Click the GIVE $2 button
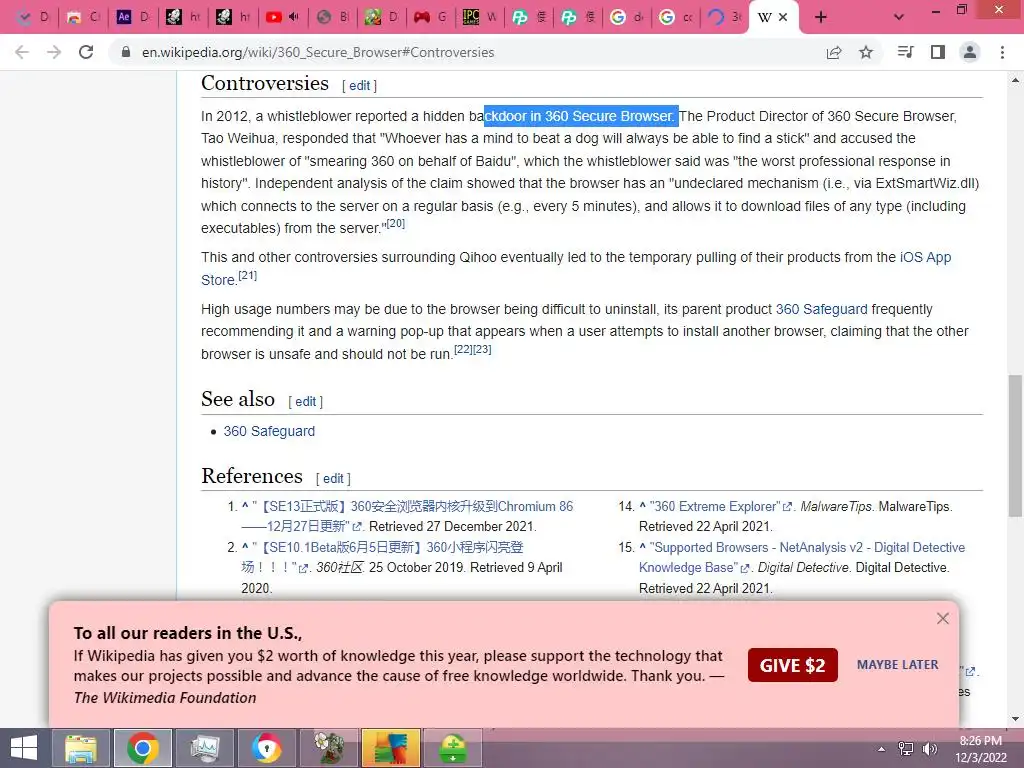The width and height of the screenshot is (1024, 768). click(x=793, y=665)
